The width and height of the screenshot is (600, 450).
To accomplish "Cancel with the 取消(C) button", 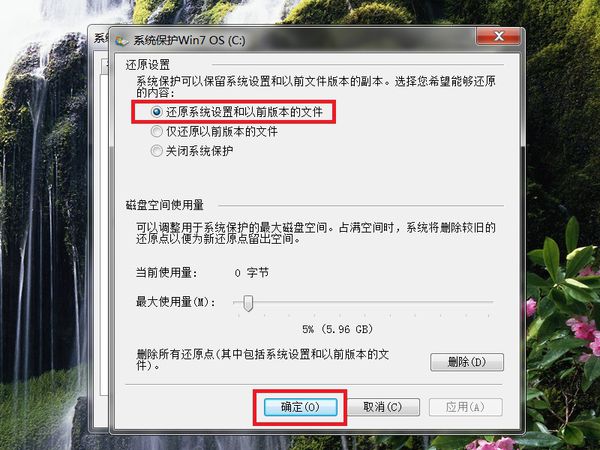I will tap(383, 407).
